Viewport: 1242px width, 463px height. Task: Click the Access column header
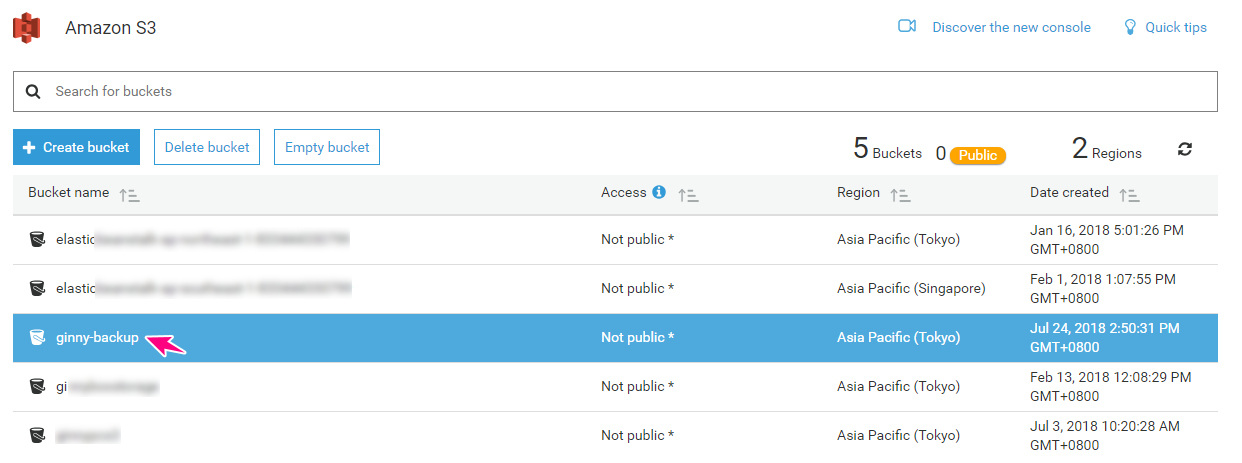[x=624, y=192]
